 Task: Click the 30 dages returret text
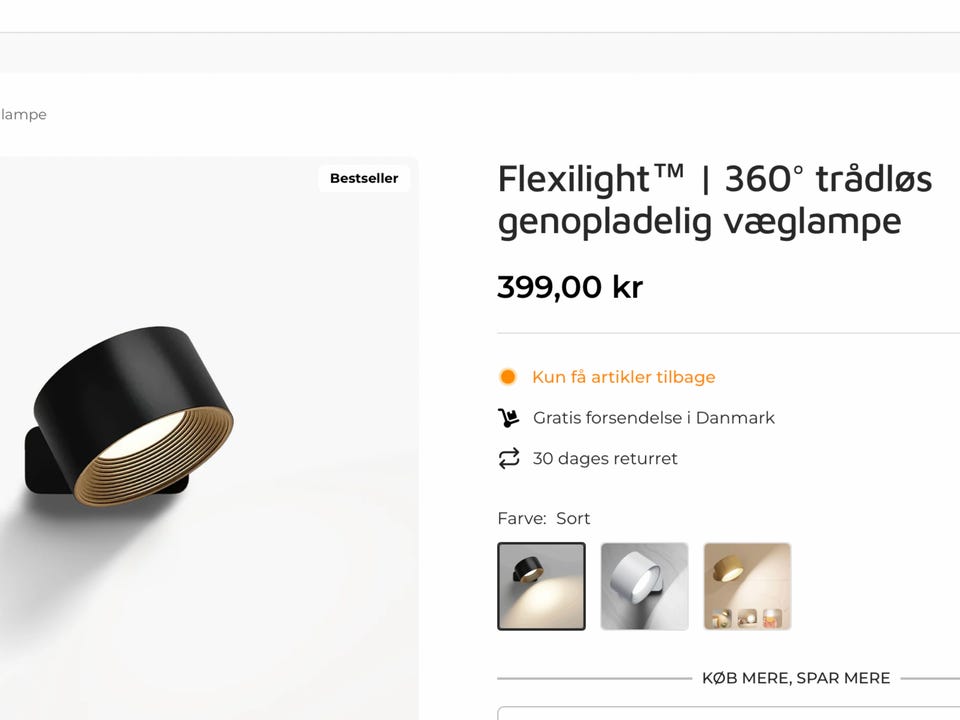605,458
